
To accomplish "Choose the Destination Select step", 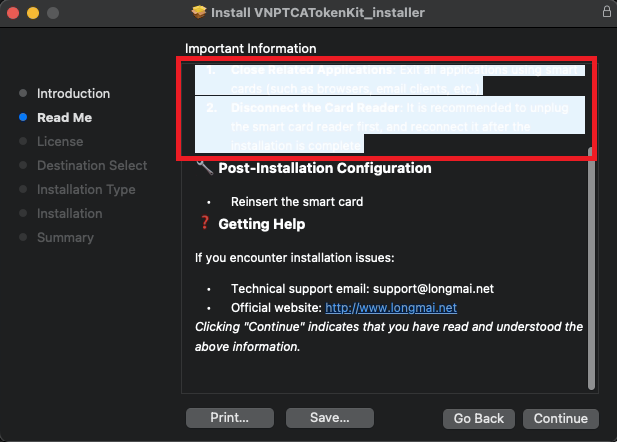I will pos(92,165).
